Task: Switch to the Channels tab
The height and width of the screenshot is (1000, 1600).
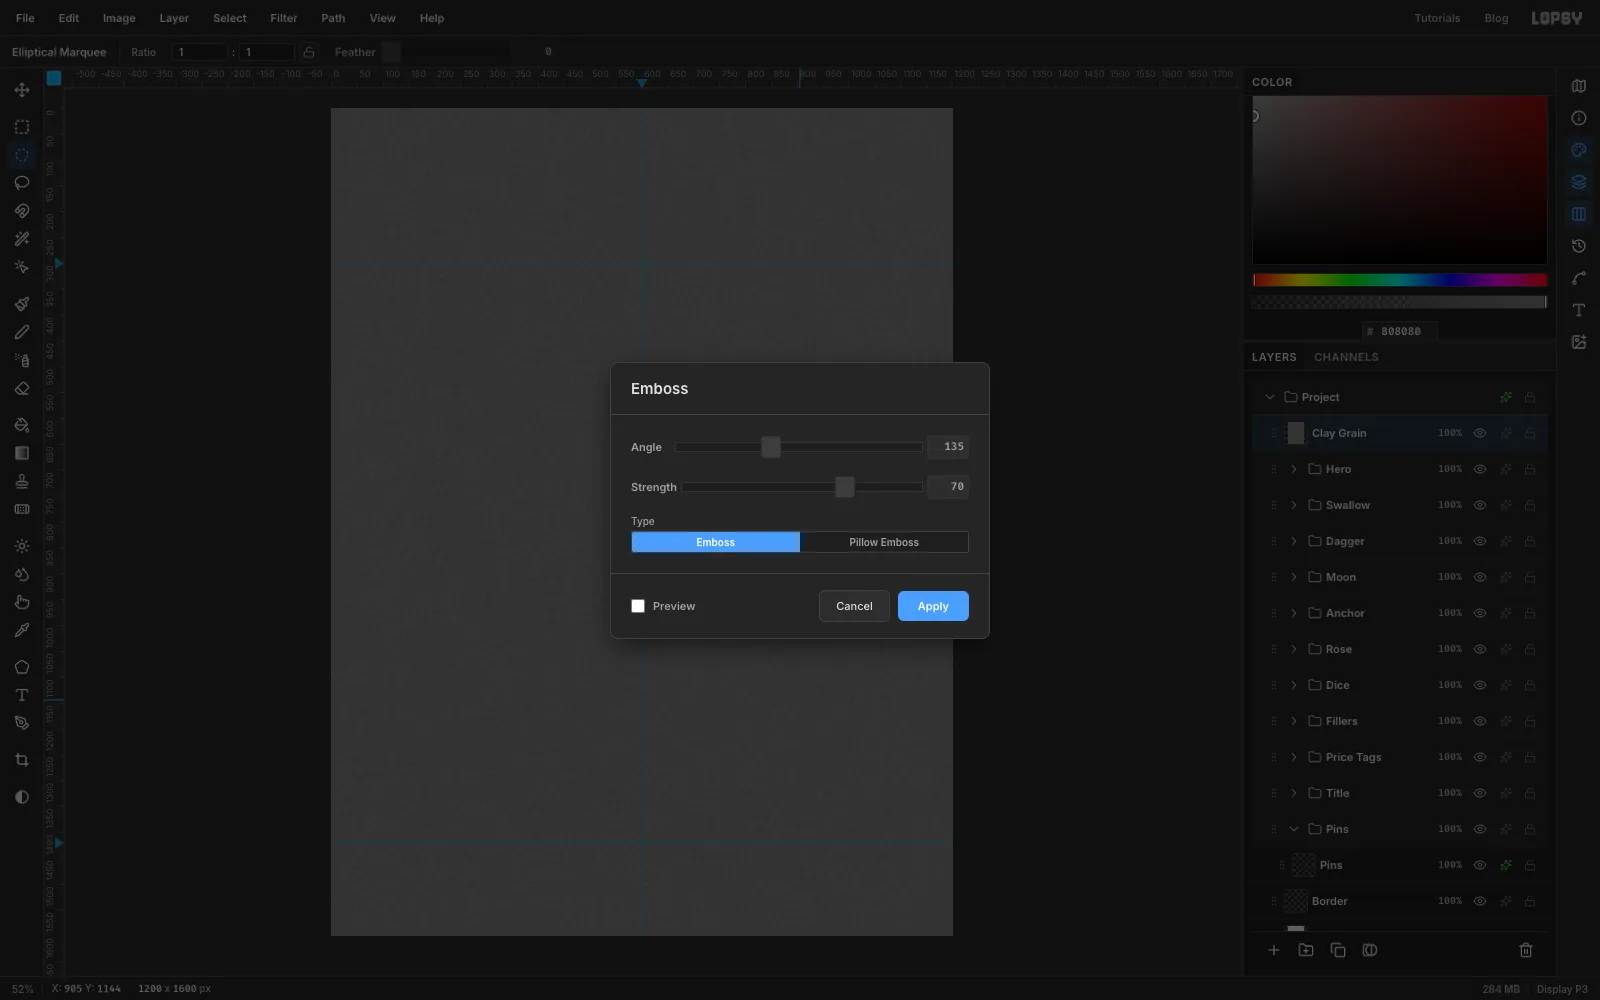Action: point(1346,357)
